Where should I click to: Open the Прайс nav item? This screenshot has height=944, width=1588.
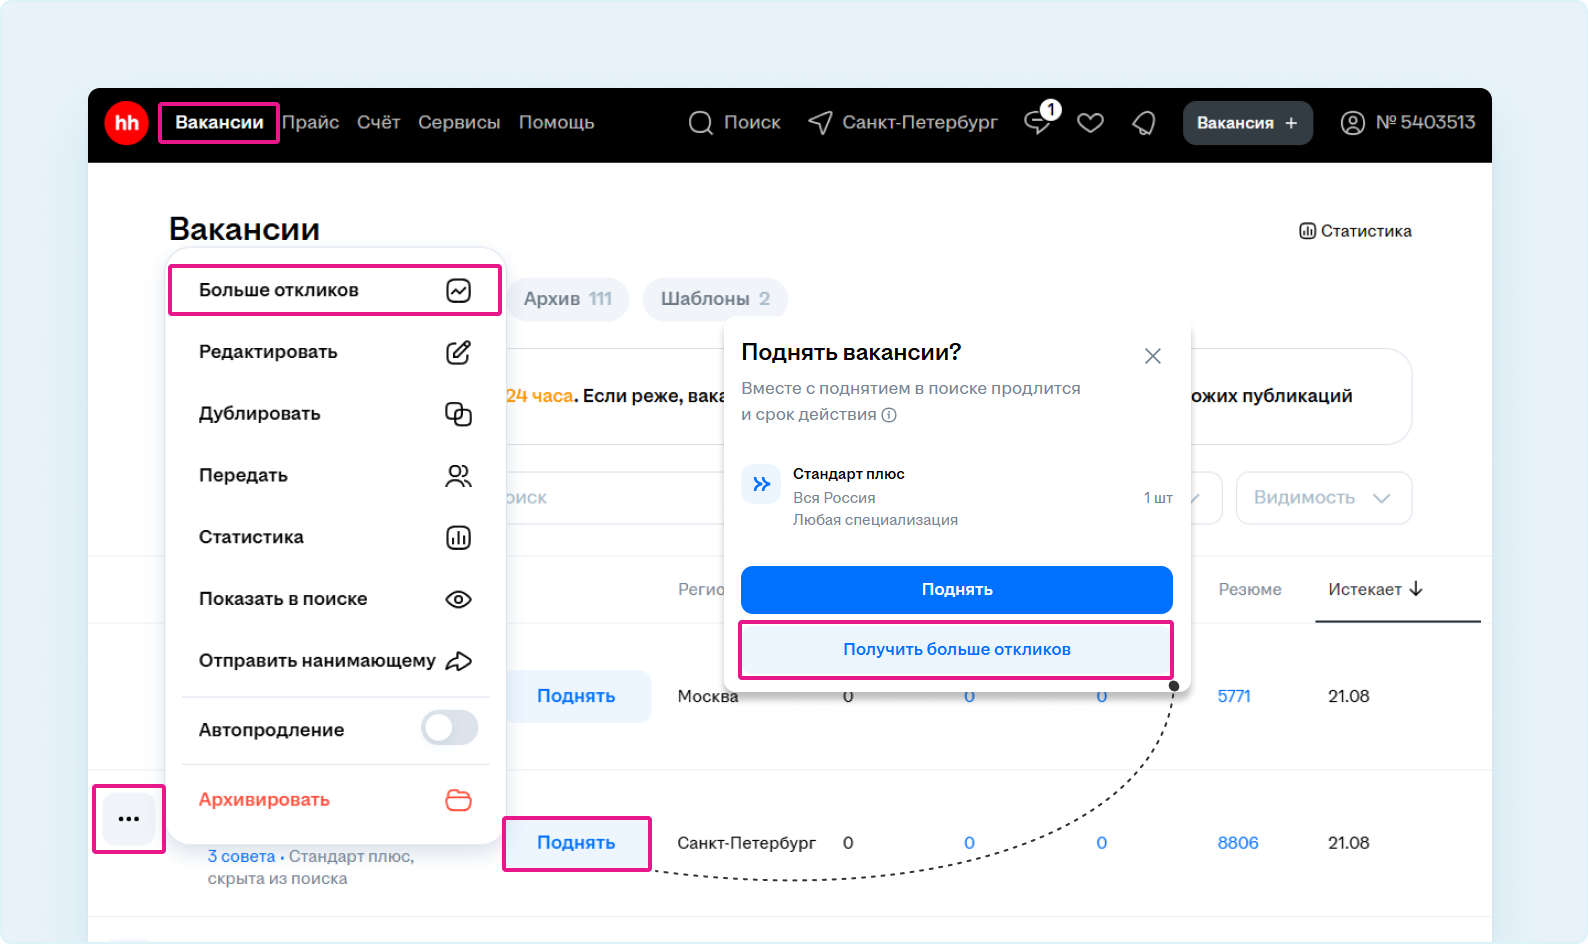click(x=311, y=123)
